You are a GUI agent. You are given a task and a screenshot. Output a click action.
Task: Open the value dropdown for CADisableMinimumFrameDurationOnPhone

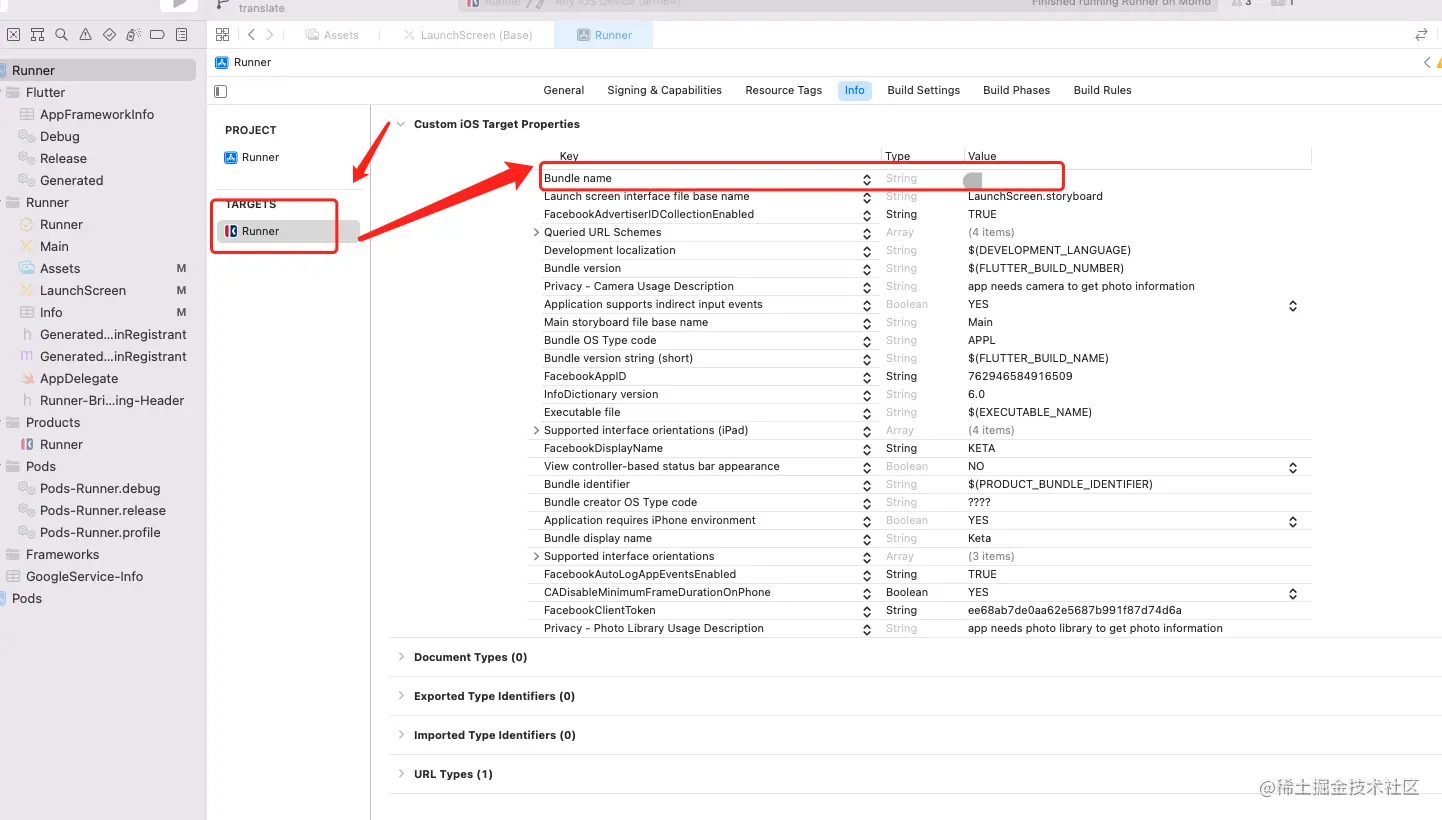(1293, 593)
